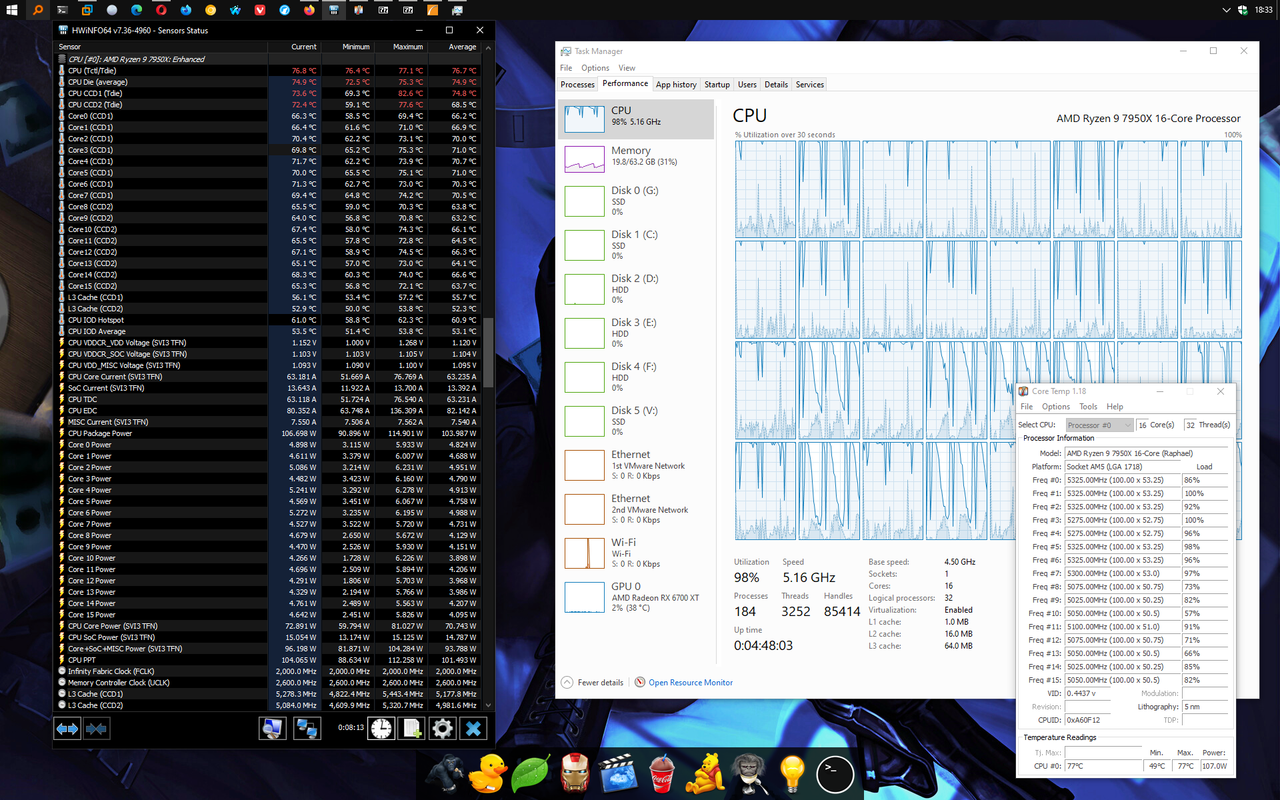The image size is (1280, 800).
Task: Open HWiNFO sensor settings via gear icon
Action: [x=441, y=728]
